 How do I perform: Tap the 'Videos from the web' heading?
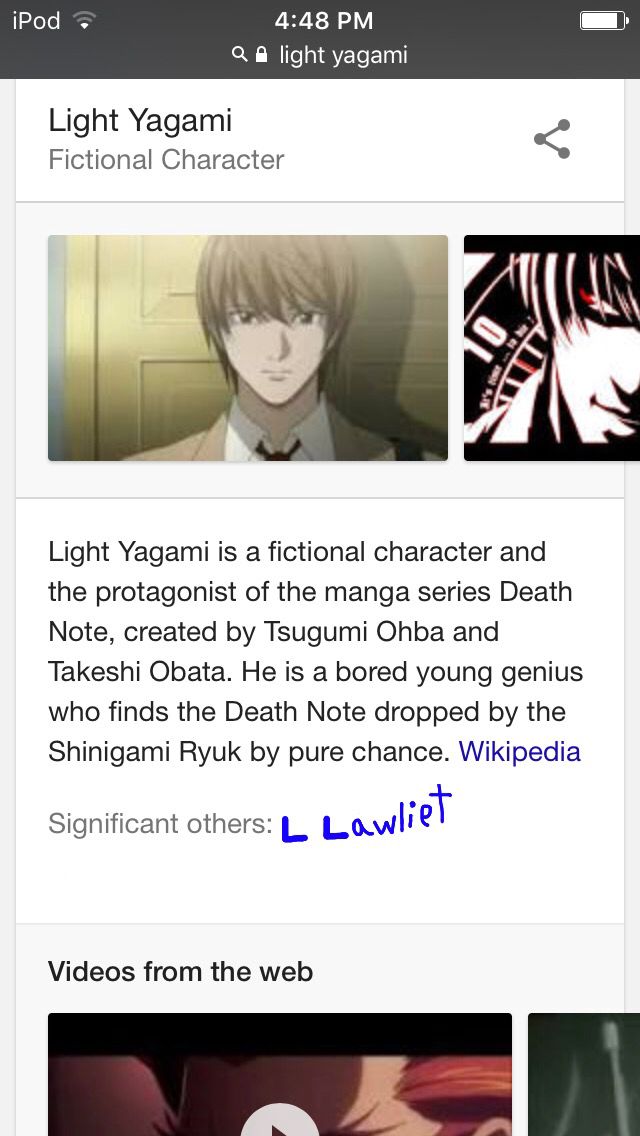[180, 971]
